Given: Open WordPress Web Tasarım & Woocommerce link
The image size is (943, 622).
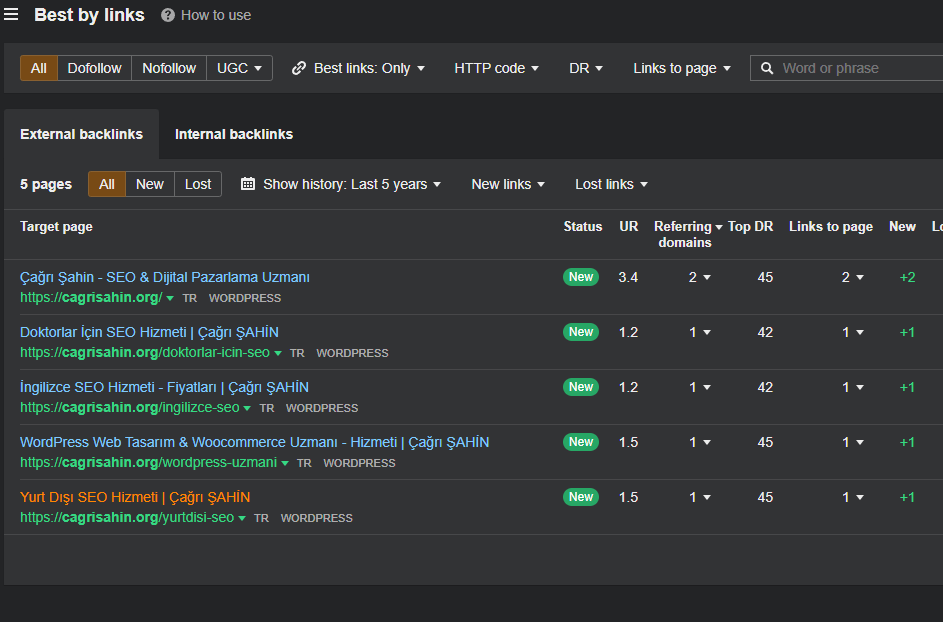Looking at the screenshot, I should (254, 442).
